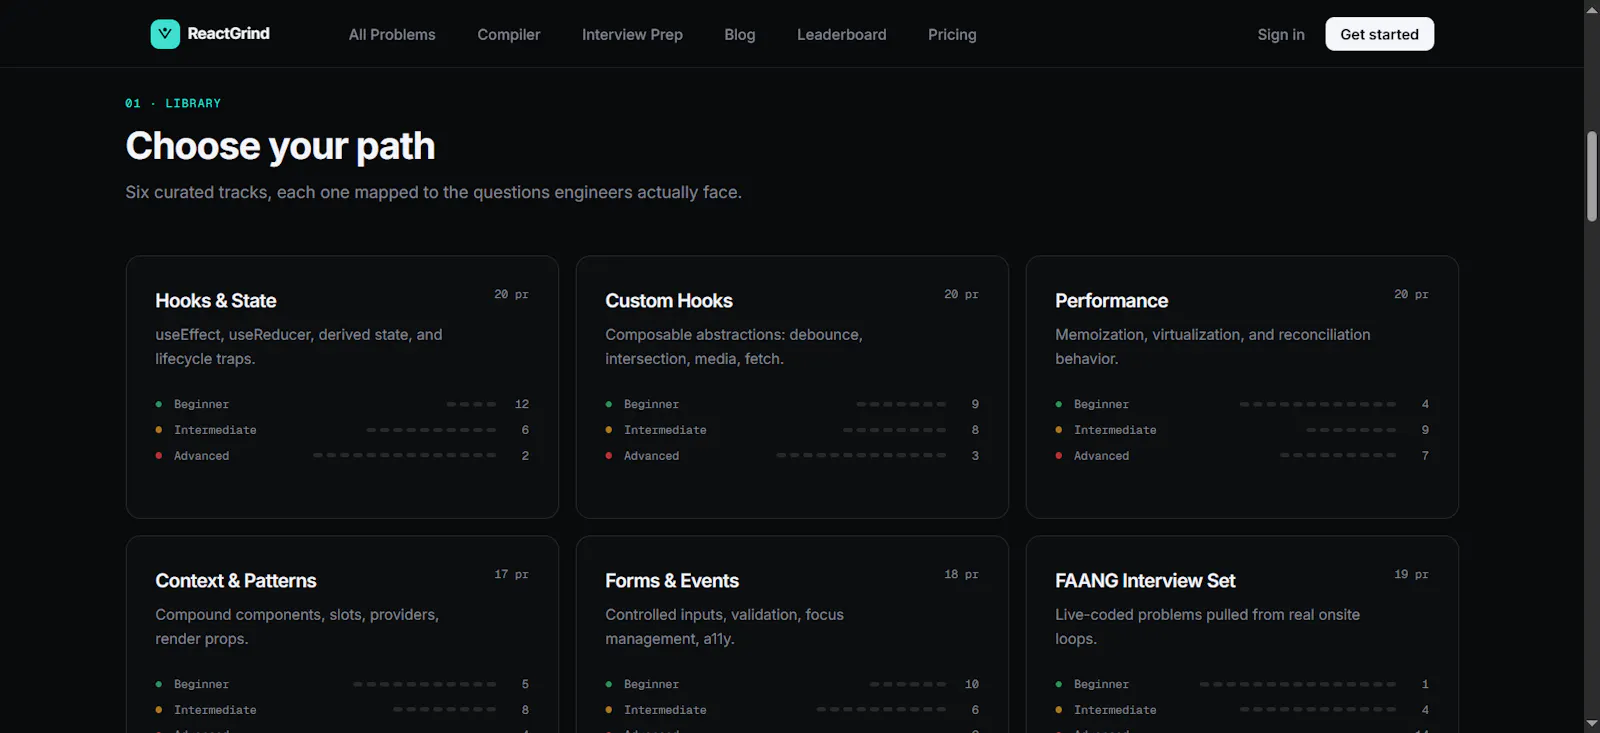Click the Performance description about memoization

(1213, 347)
